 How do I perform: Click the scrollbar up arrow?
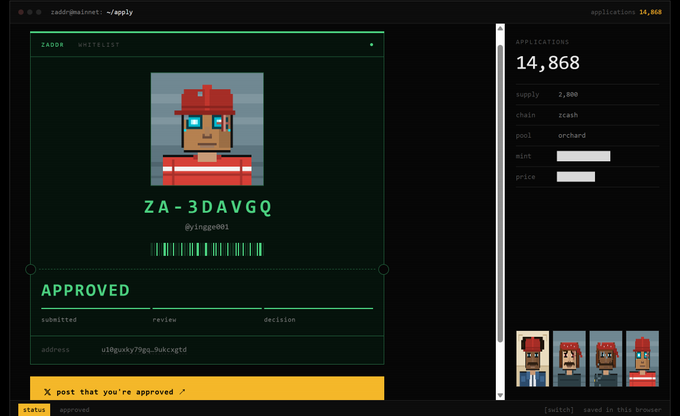coord(500,28)
